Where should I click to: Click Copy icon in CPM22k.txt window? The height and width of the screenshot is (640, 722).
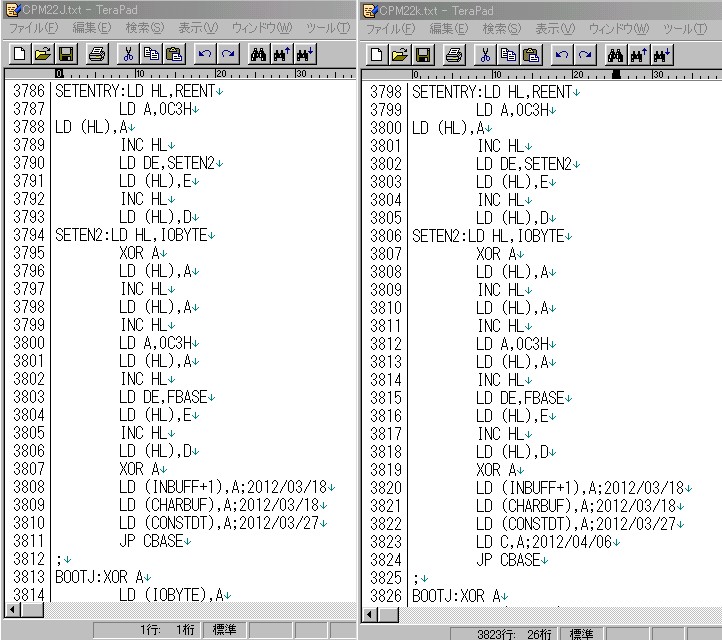click(508, 55)
